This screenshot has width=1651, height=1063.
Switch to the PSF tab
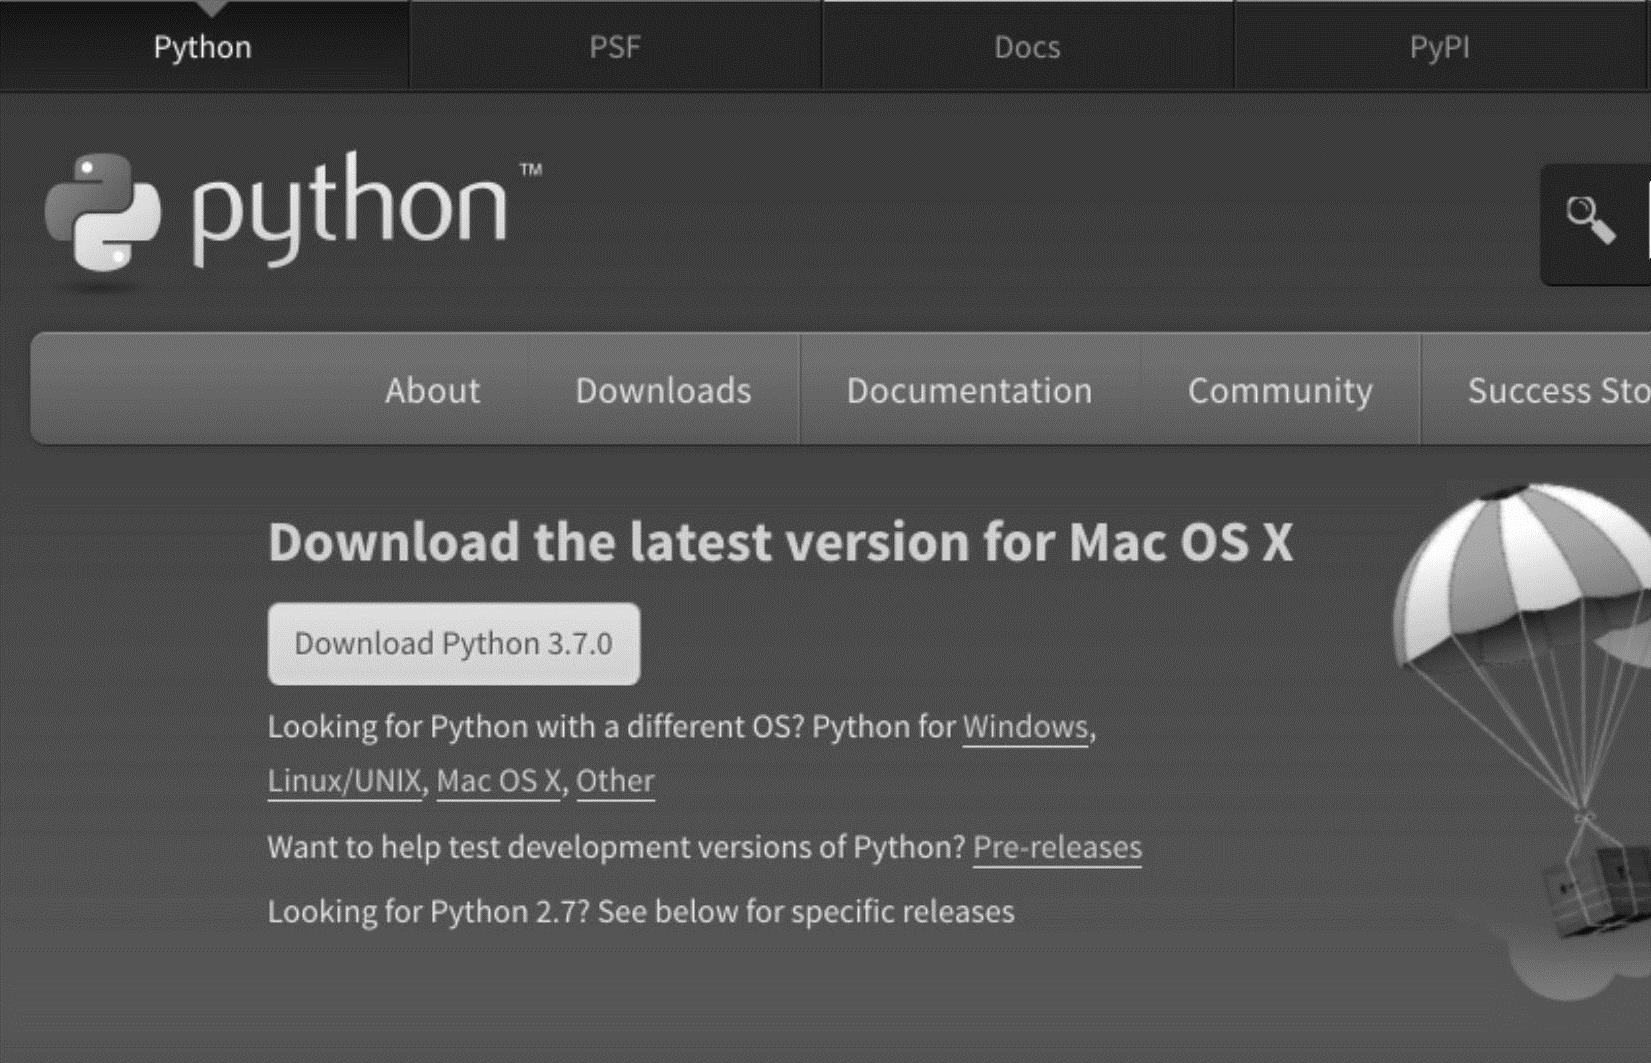615,47
